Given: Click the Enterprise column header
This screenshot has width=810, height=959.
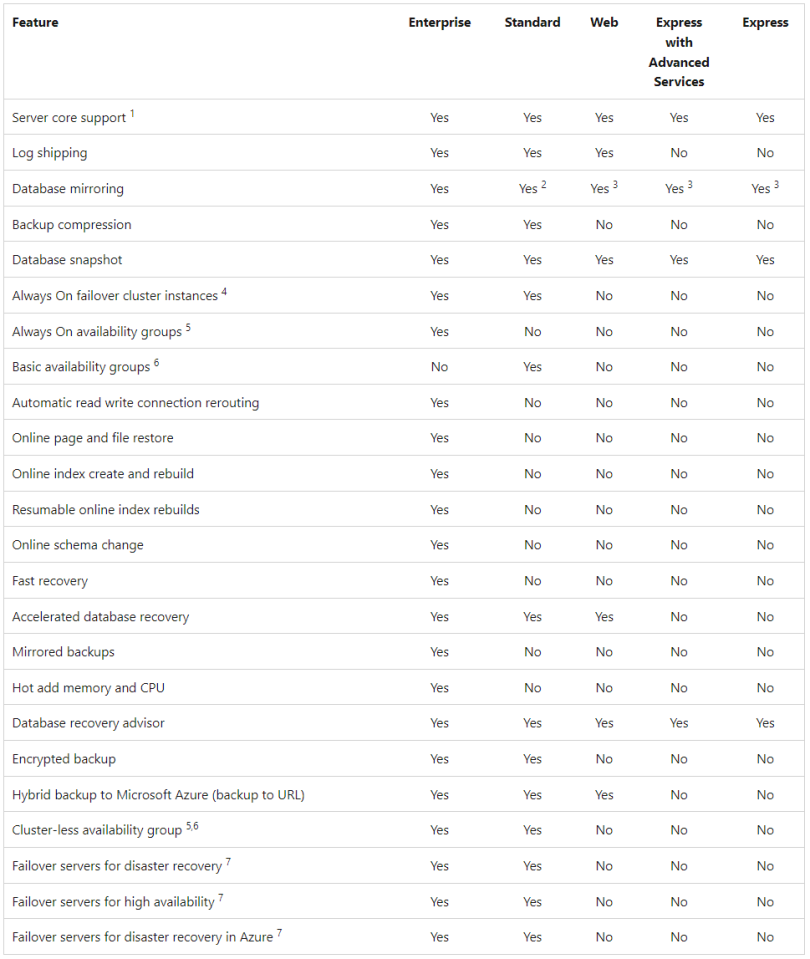Looking at the screenshot, I should (x=439, y=23).
